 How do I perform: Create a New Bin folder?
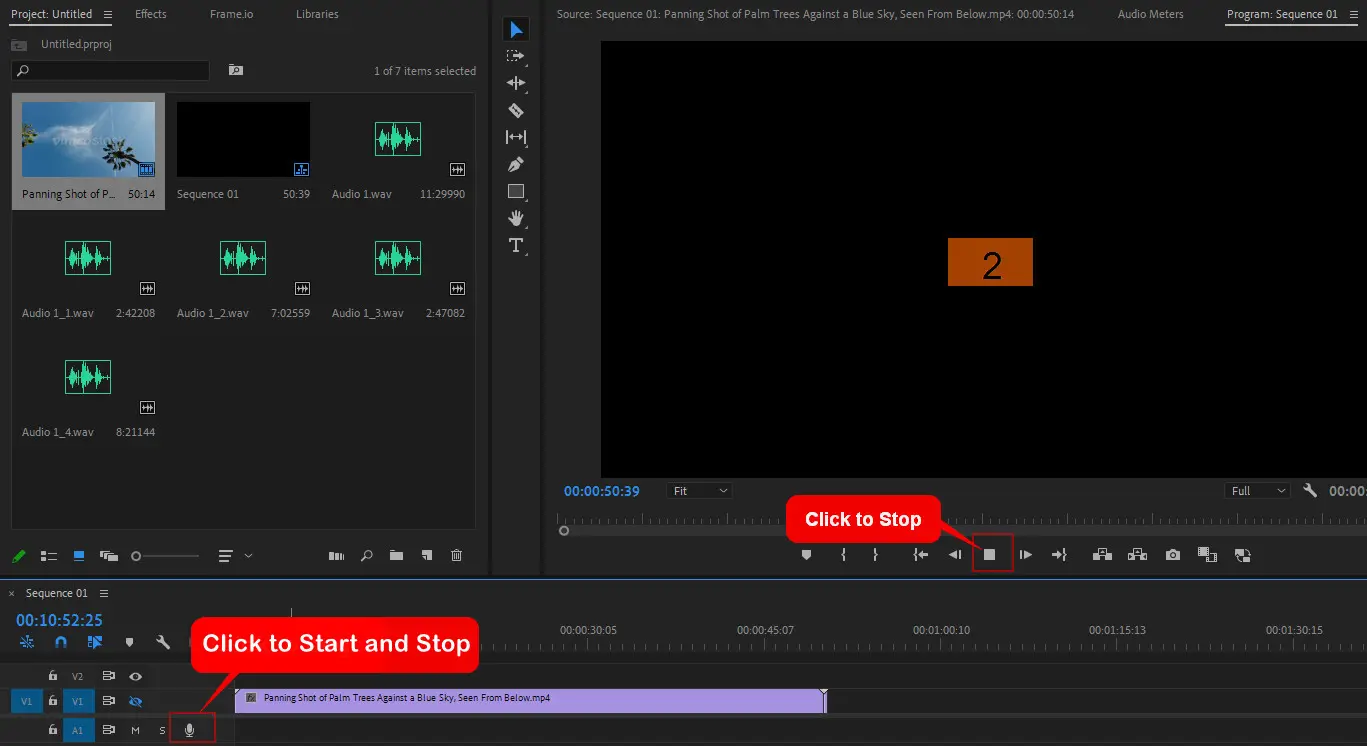point(396,555)
